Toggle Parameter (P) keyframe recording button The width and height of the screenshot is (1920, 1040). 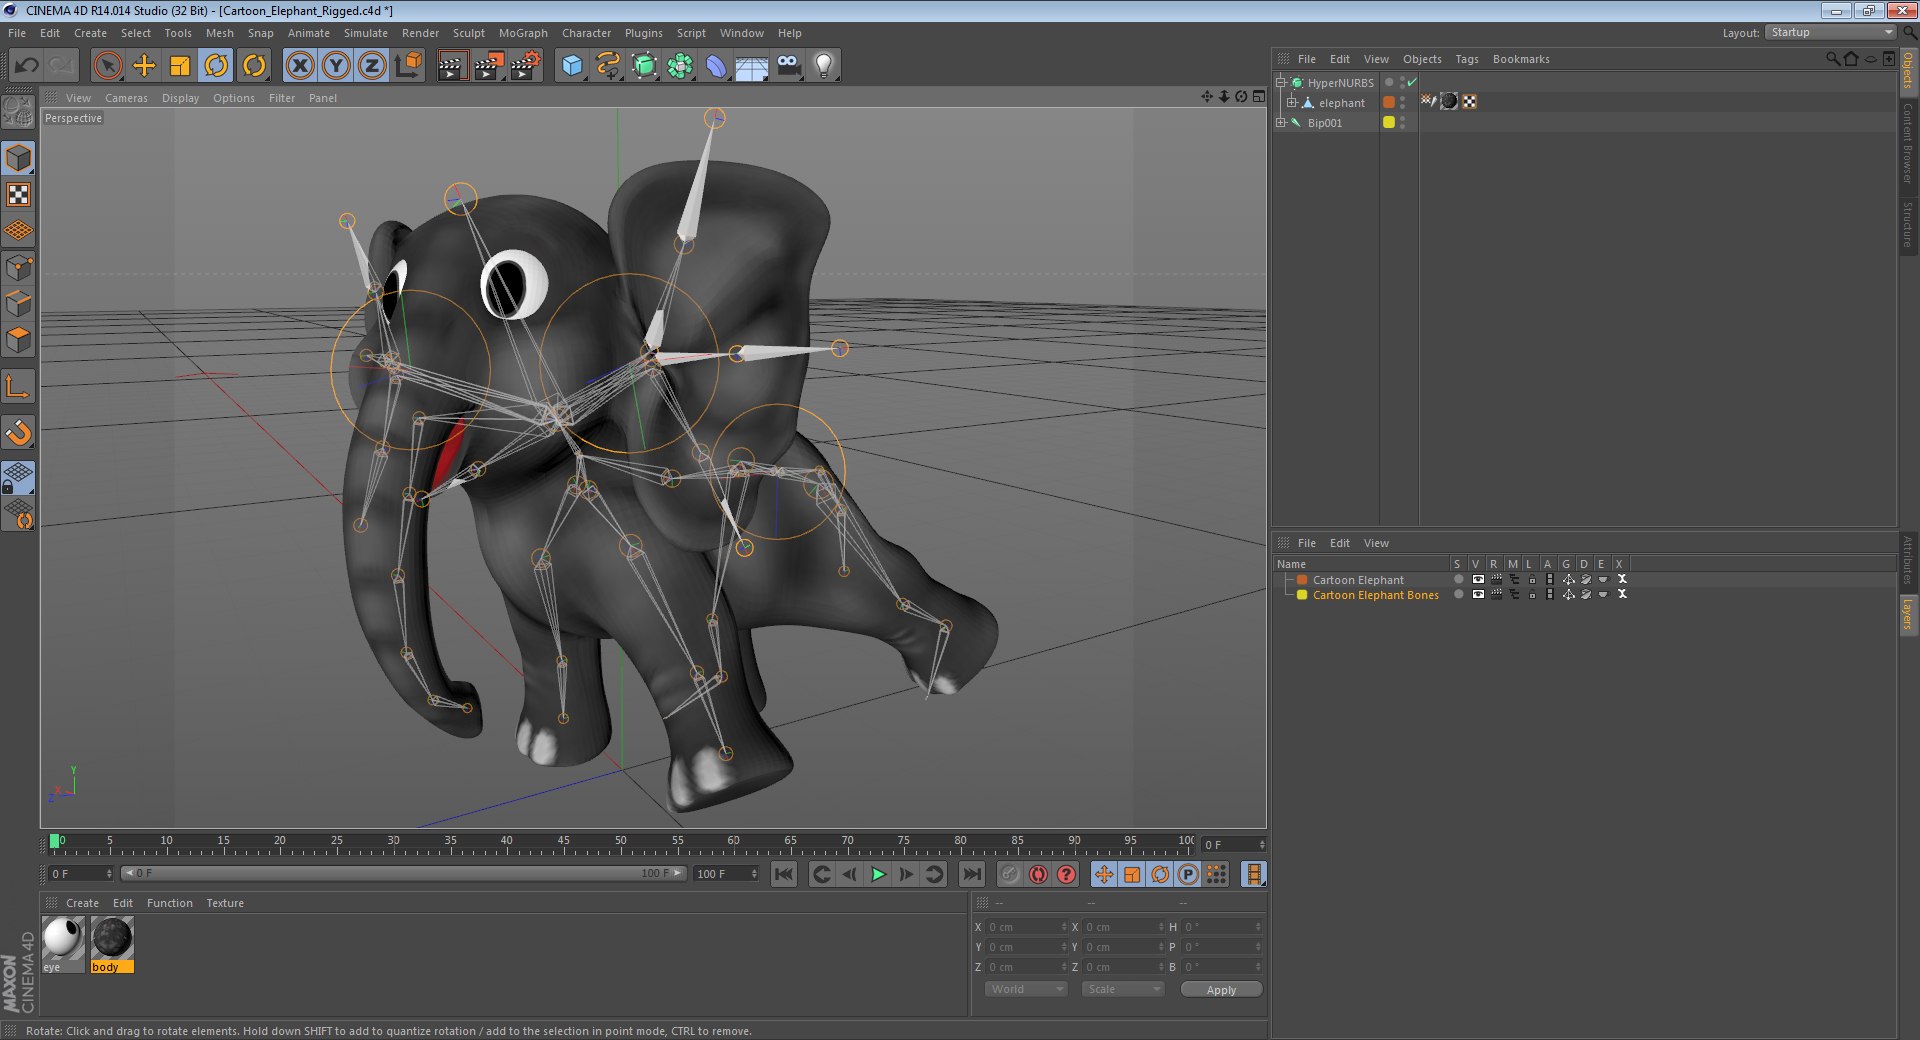point(1188,875)
